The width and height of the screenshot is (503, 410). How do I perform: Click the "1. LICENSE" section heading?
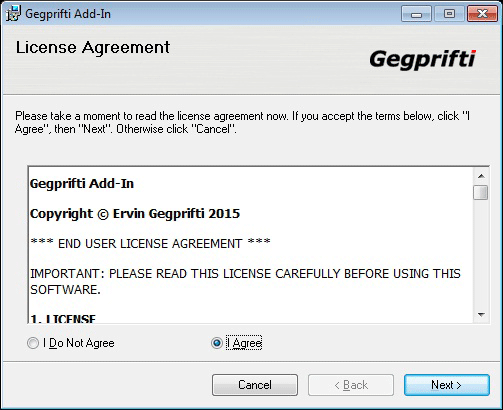pos(63,318)
